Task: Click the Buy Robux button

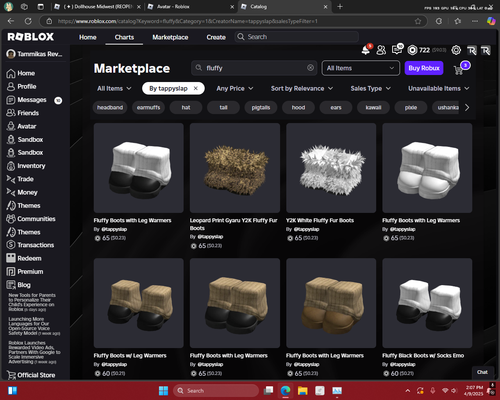Action: click(424, 68)
